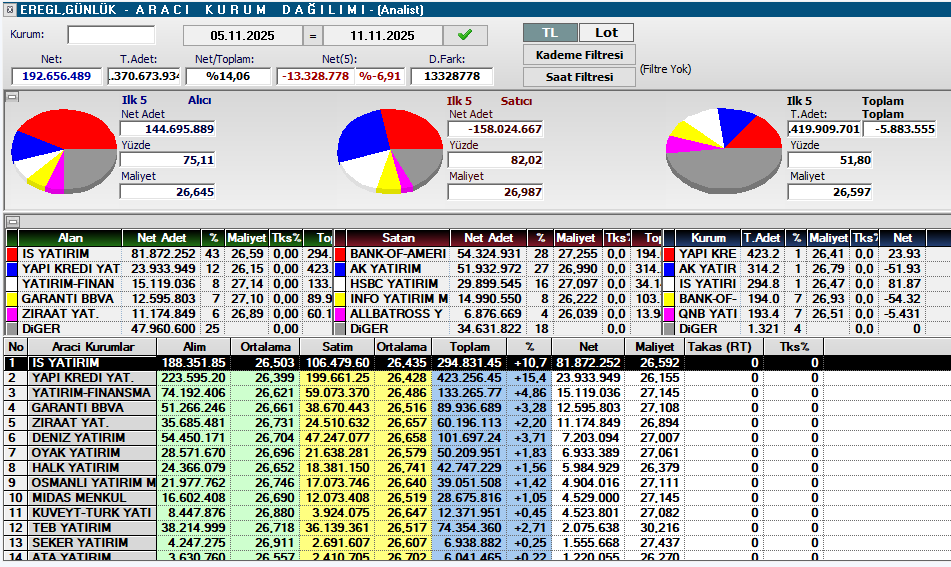Screen dimensions: 951x567
Task: Collapse the pie charts panel
Action: (x=11, y=97)
